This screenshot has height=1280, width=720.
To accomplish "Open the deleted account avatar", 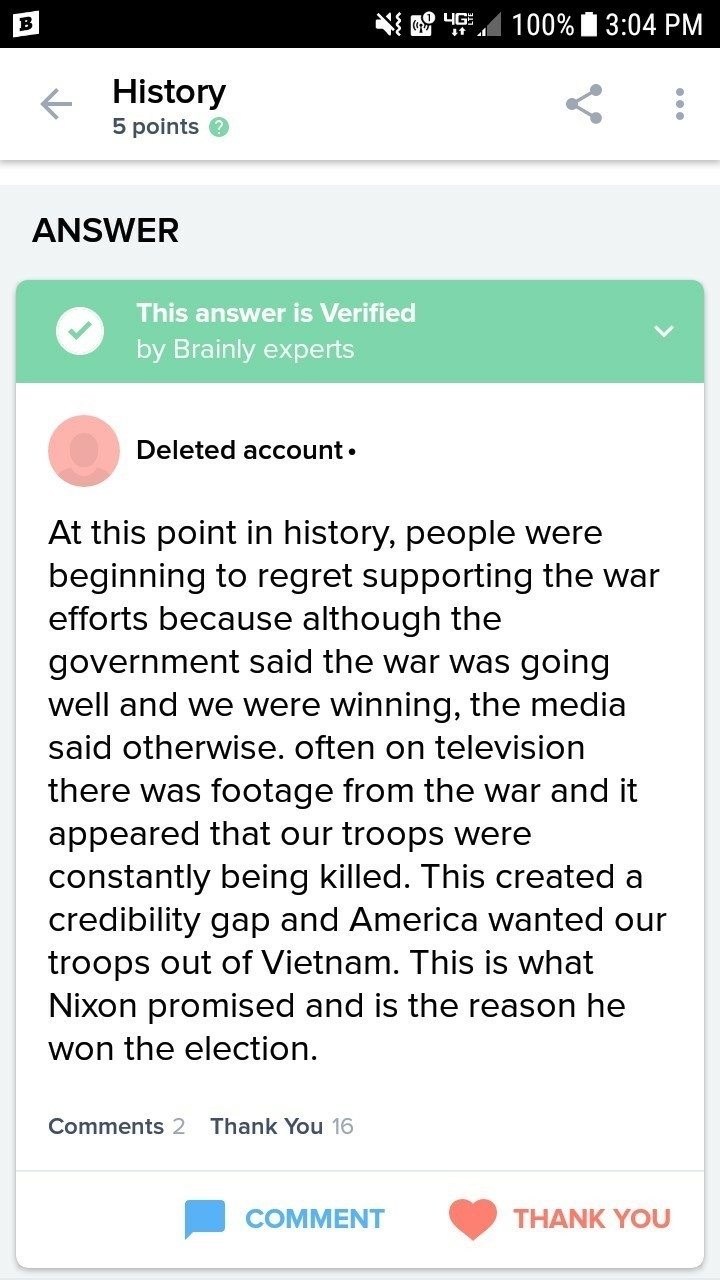I will pyautogui.click(x=84, y=451).
